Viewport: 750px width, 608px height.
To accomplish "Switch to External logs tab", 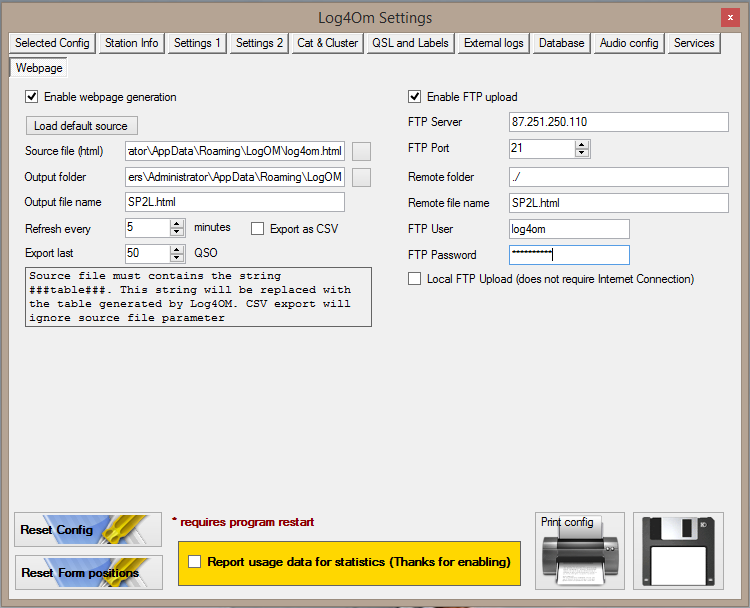I will [494, 43].
